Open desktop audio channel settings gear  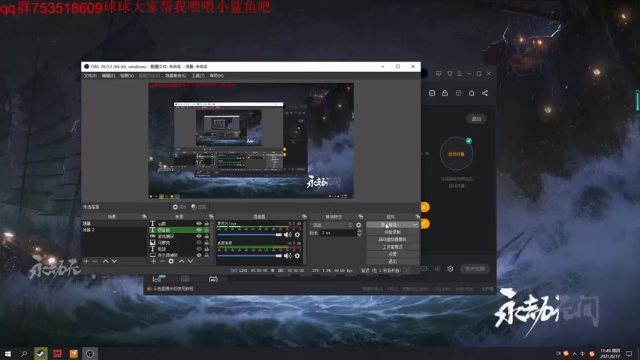click(x=297, y=256)
